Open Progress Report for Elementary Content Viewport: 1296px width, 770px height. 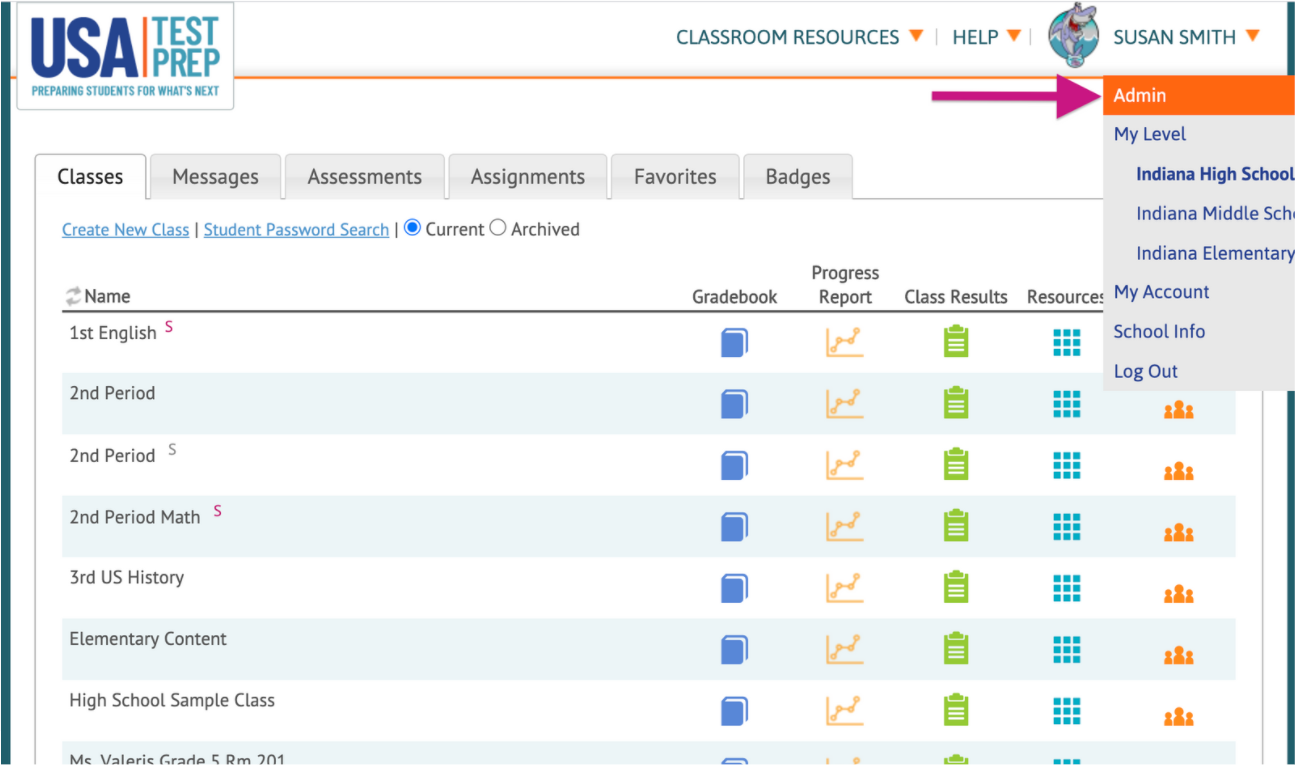tap(844, 650)
